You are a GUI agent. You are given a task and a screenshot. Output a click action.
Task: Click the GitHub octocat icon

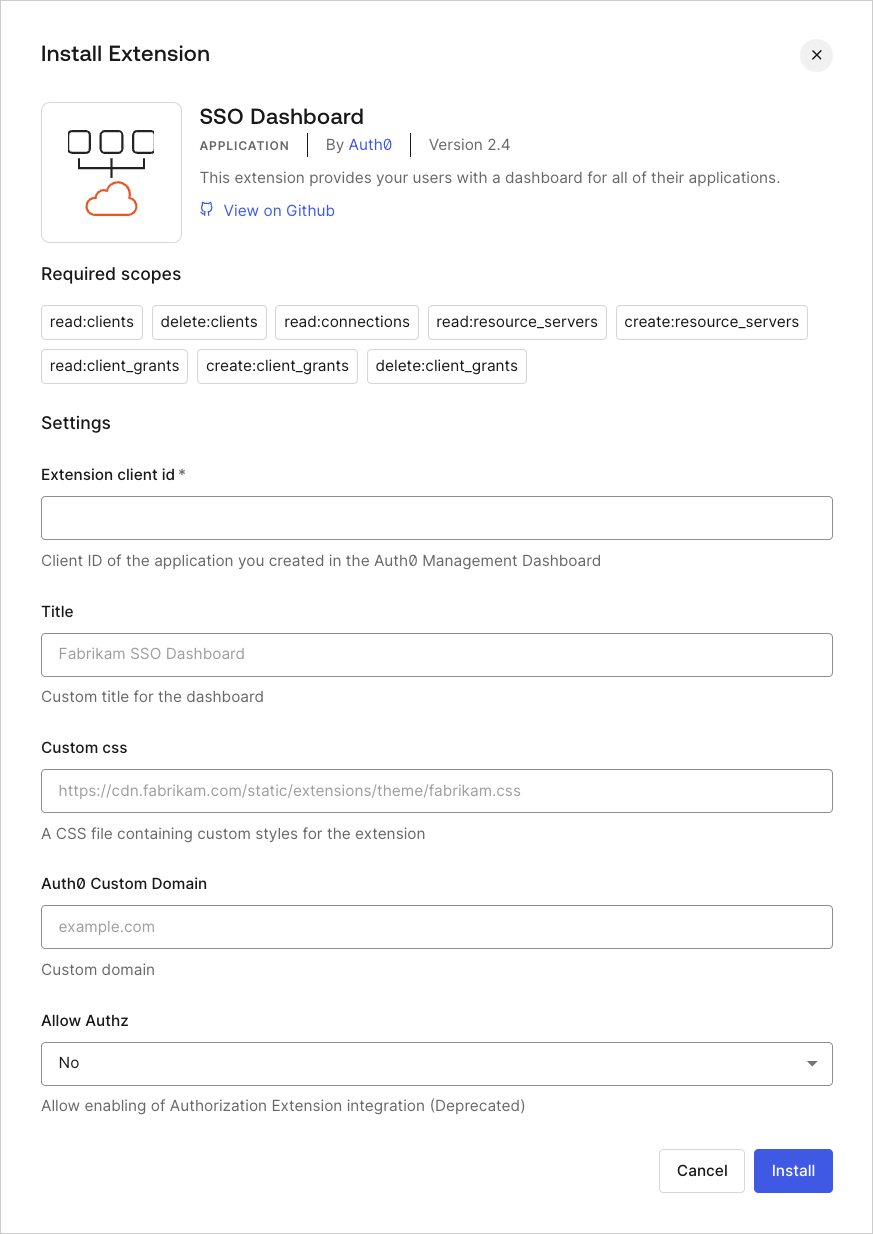click(207, 210)
